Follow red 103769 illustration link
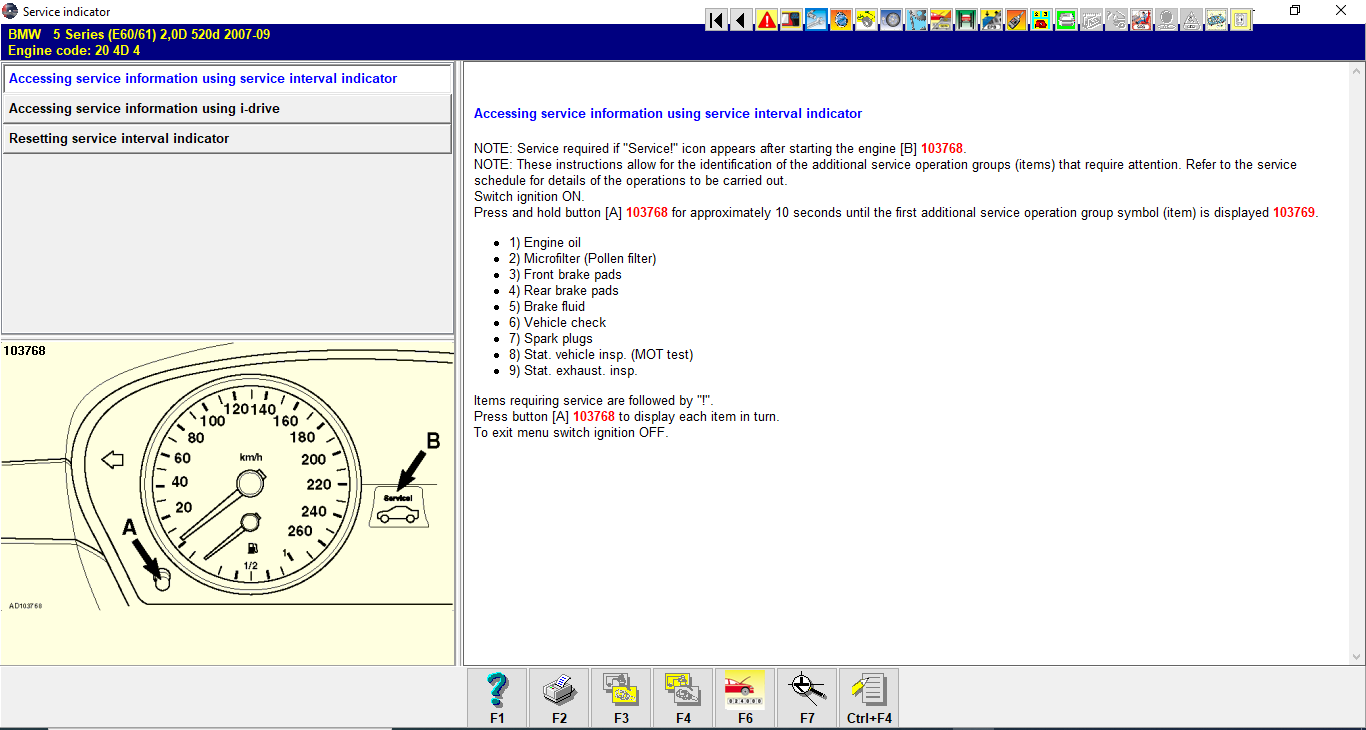1366x730 pixels. (x=1294, y=213)
